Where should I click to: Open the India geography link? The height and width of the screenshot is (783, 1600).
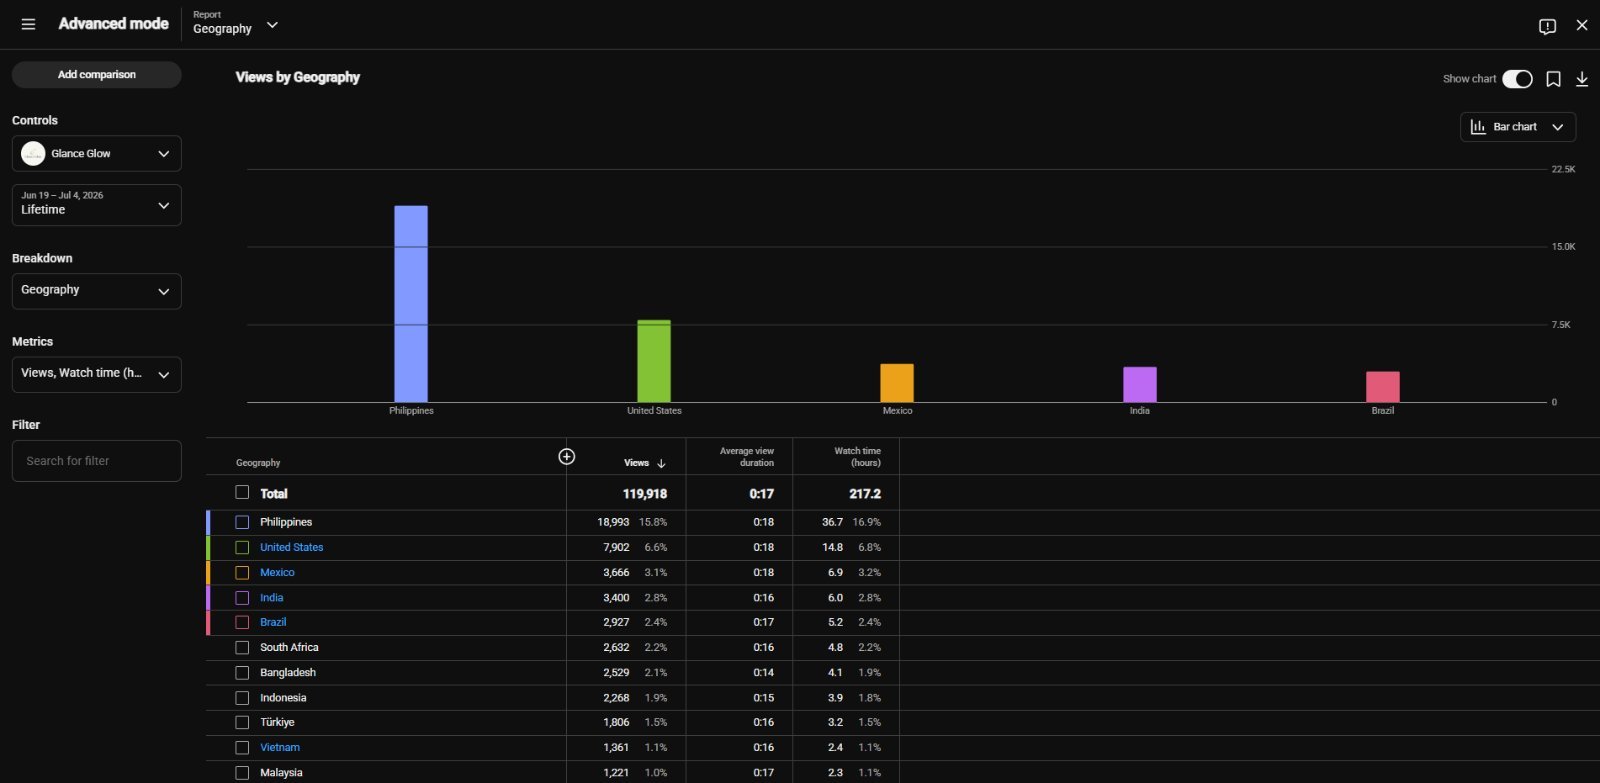coord(272,597)
